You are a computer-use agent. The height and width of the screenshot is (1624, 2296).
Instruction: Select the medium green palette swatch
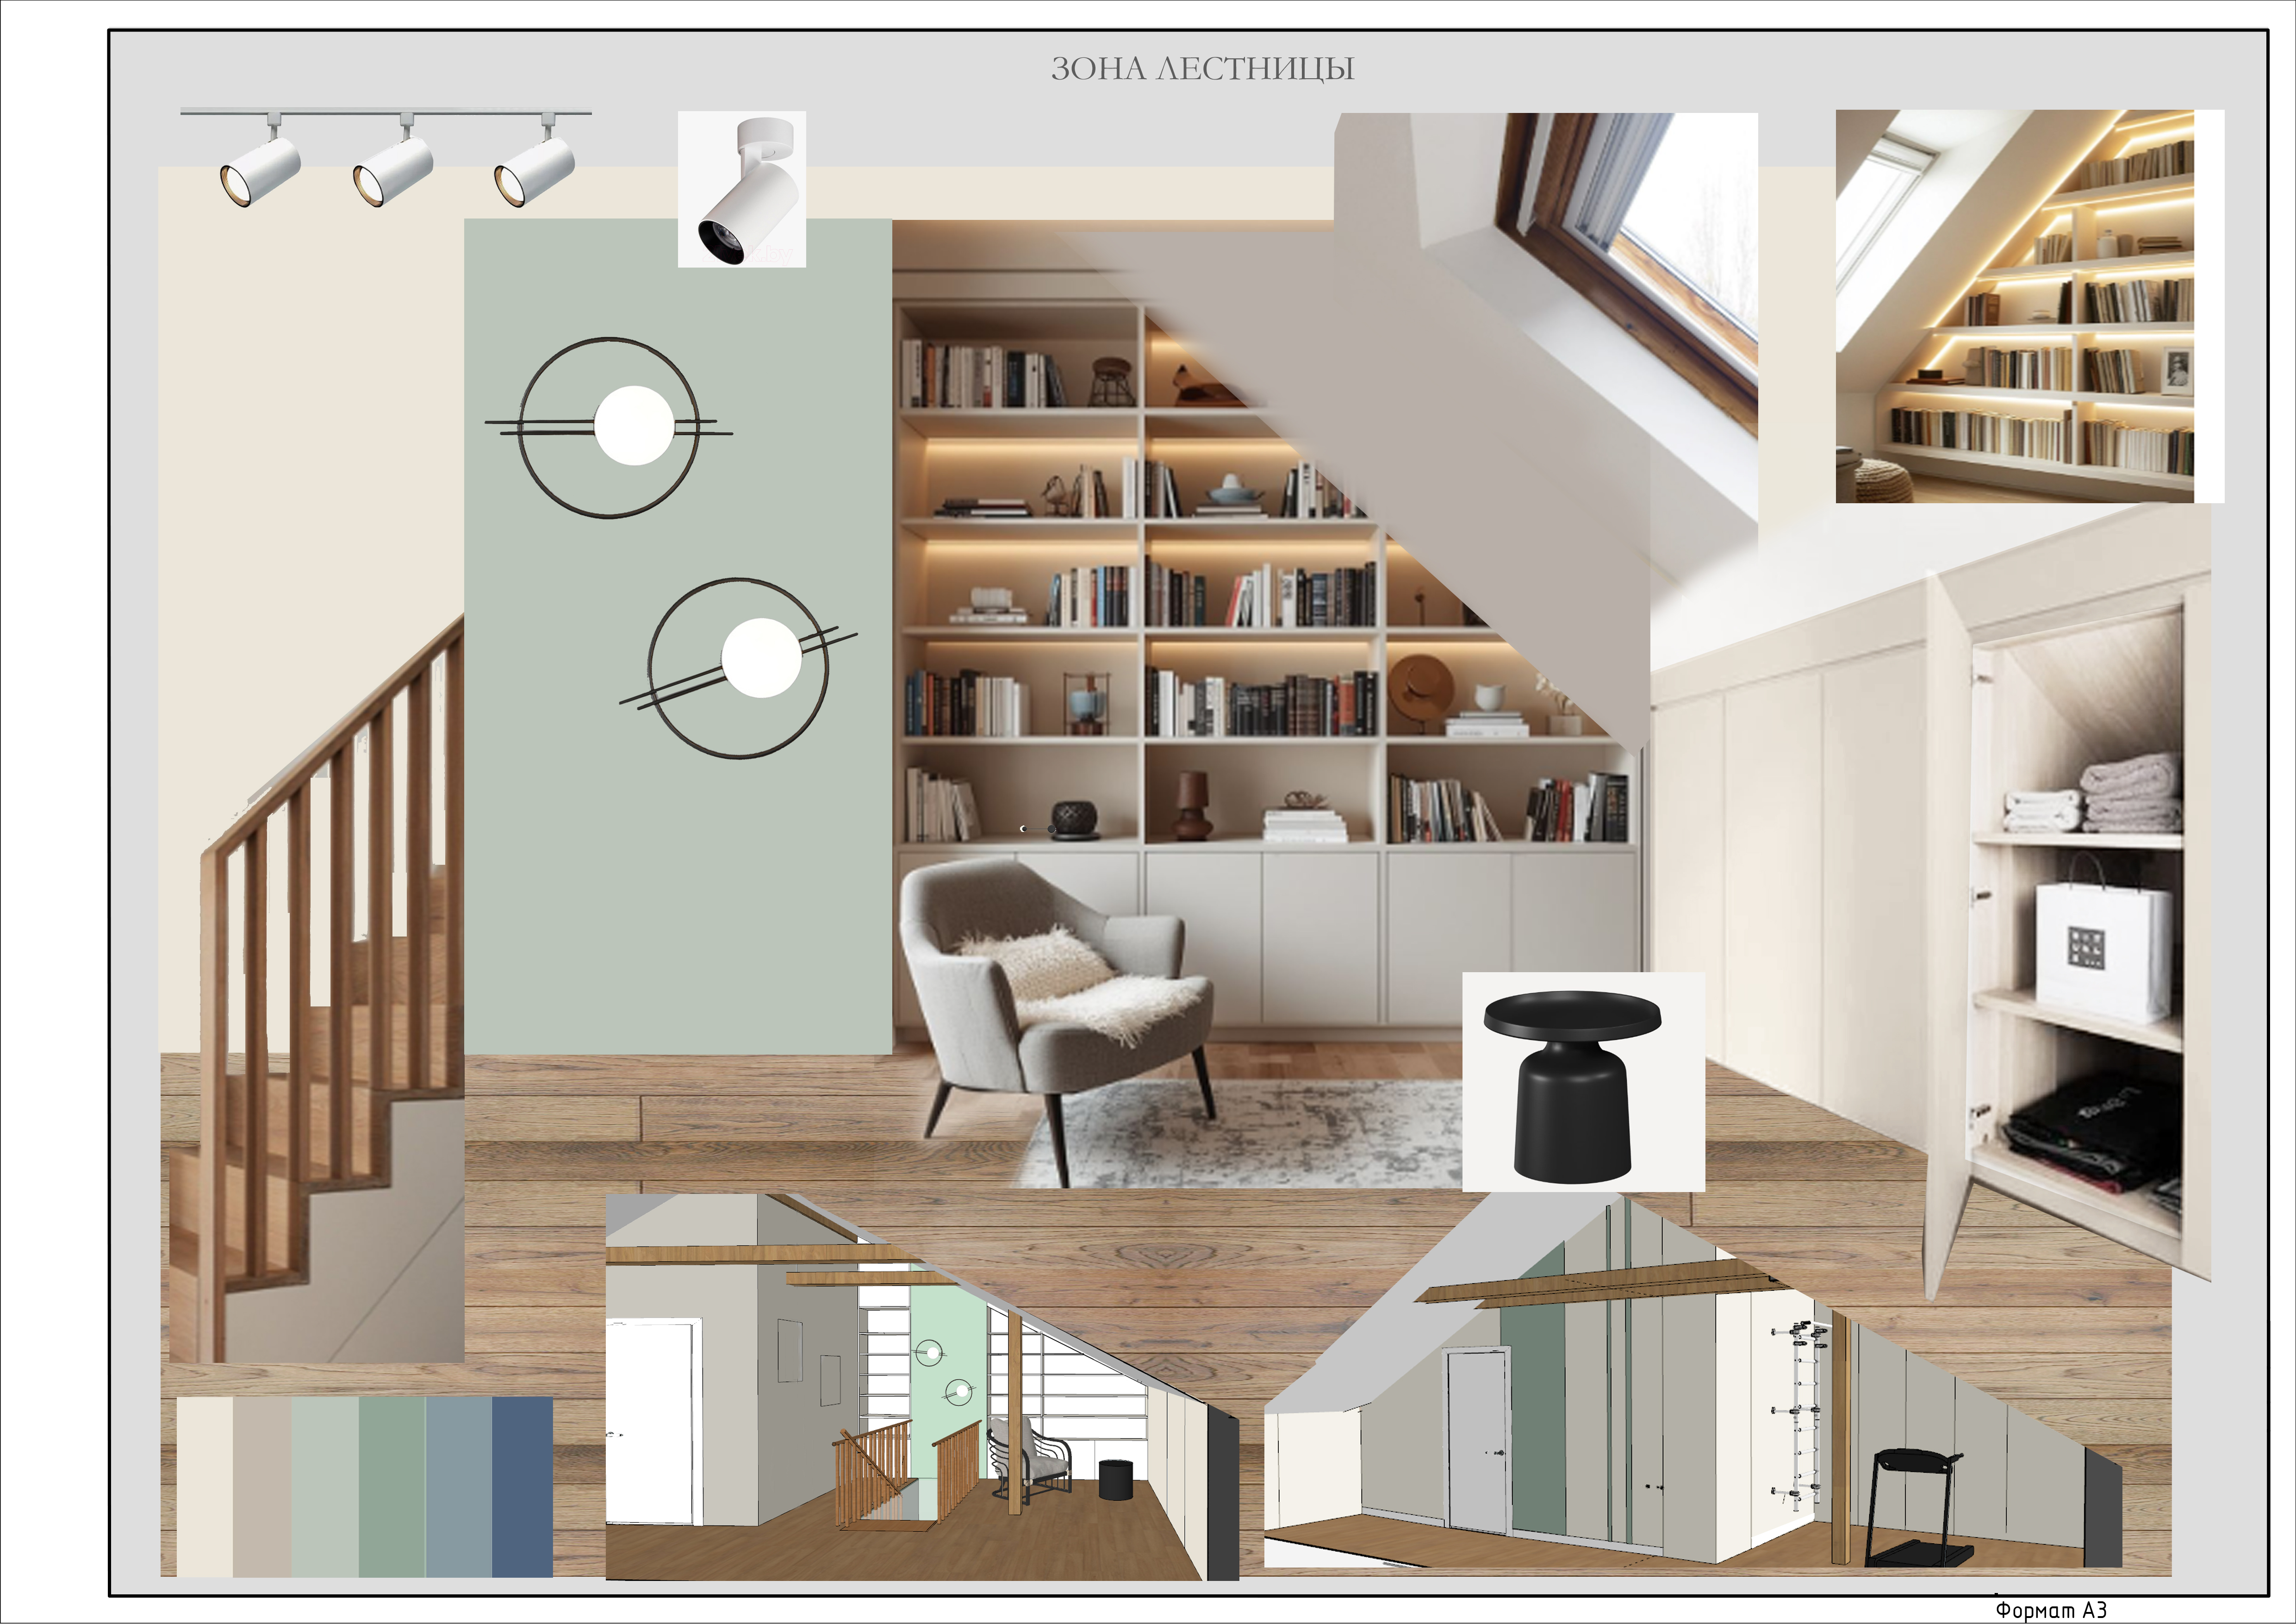393,1486
